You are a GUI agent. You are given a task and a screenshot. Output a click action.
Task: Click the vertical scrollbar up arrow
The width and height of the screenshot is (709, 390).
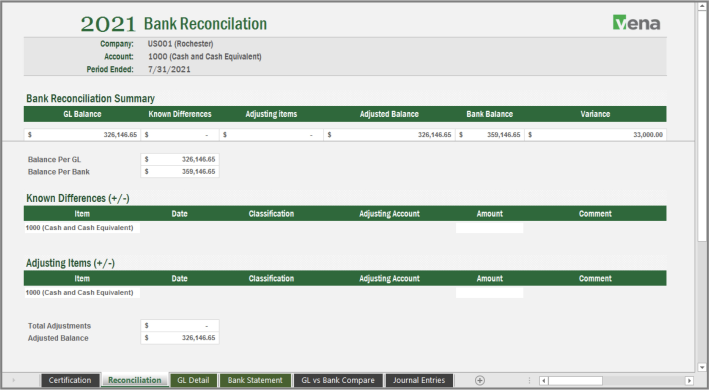tap(701, 6)
